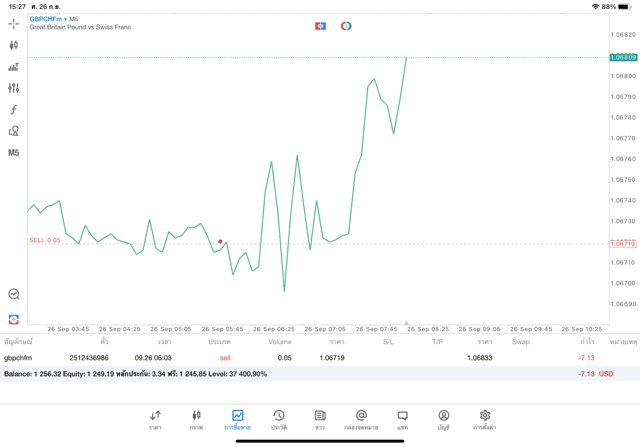Open the indicators icon in left toolbar
The height and width of the screenshot is (447, 640).
click(14, 67)
